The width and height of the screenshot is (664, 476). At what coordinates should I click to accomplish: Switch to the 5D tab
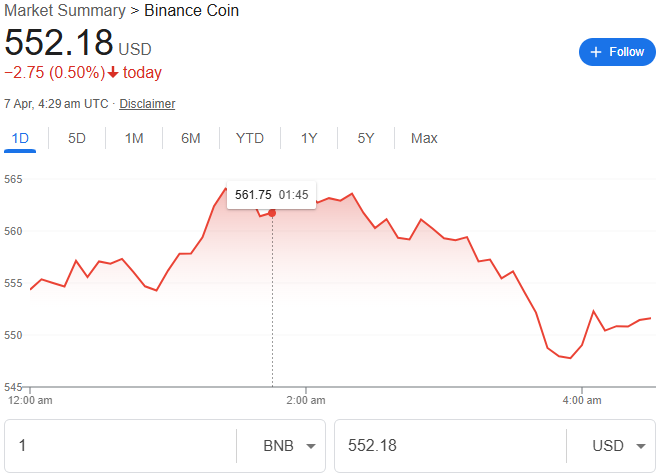77,138
